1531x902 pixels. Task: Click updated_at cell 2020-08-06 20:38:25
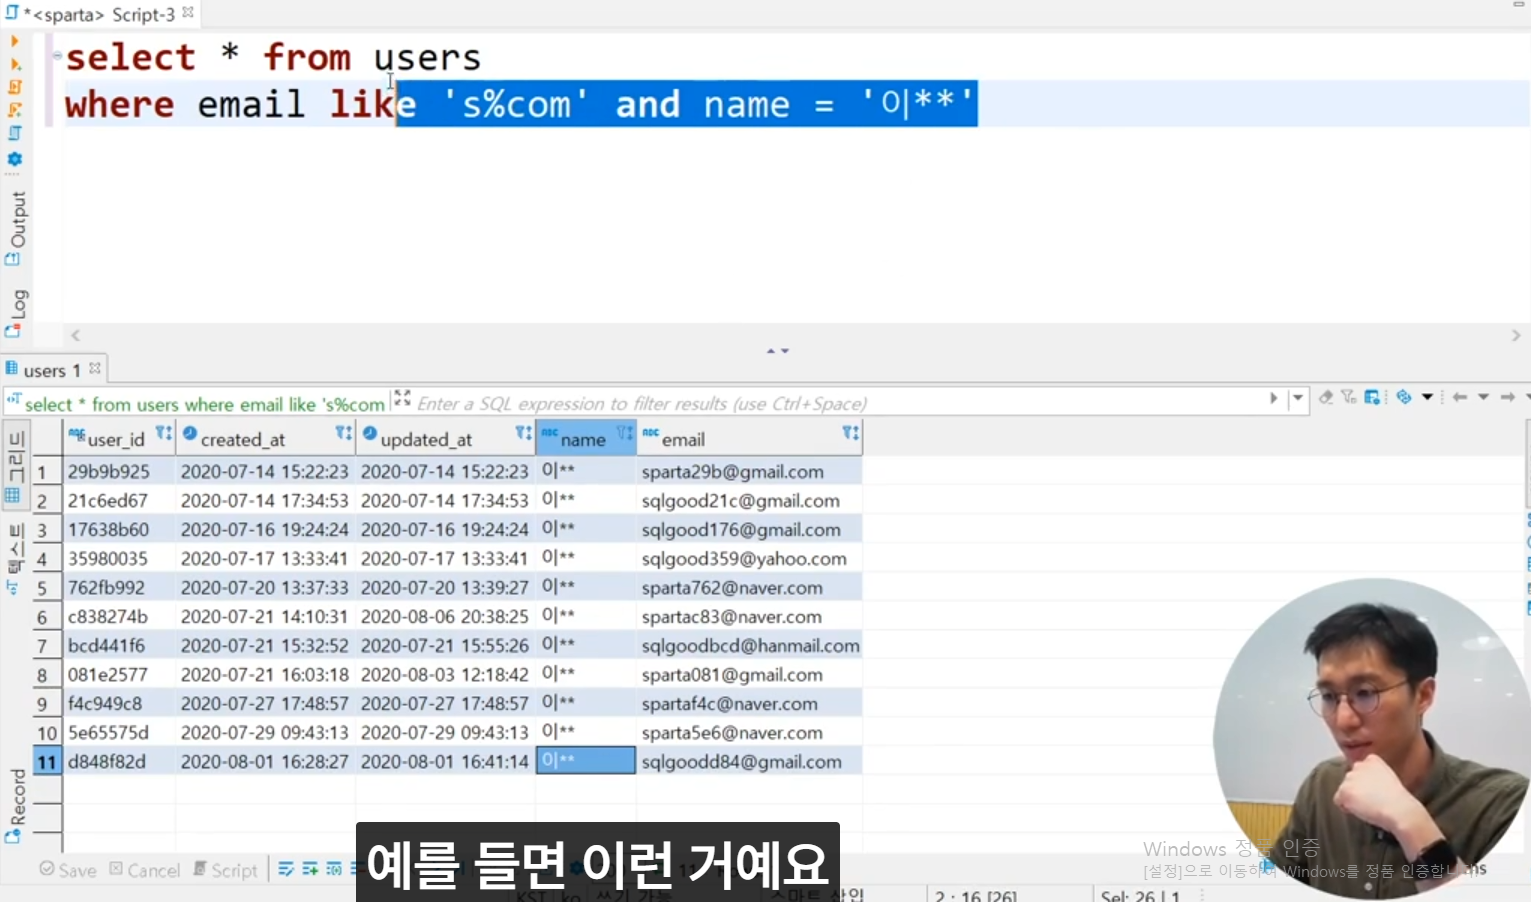point(445,617)
